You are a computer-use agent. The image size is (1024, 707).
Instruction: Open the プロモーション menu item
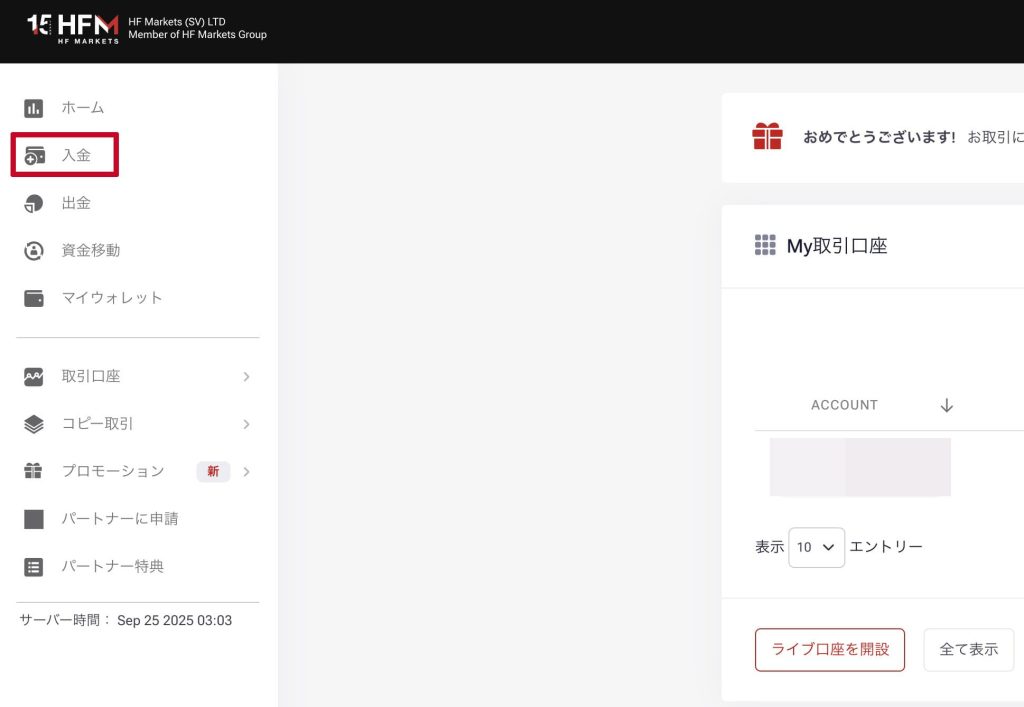(x=113, y=471)
